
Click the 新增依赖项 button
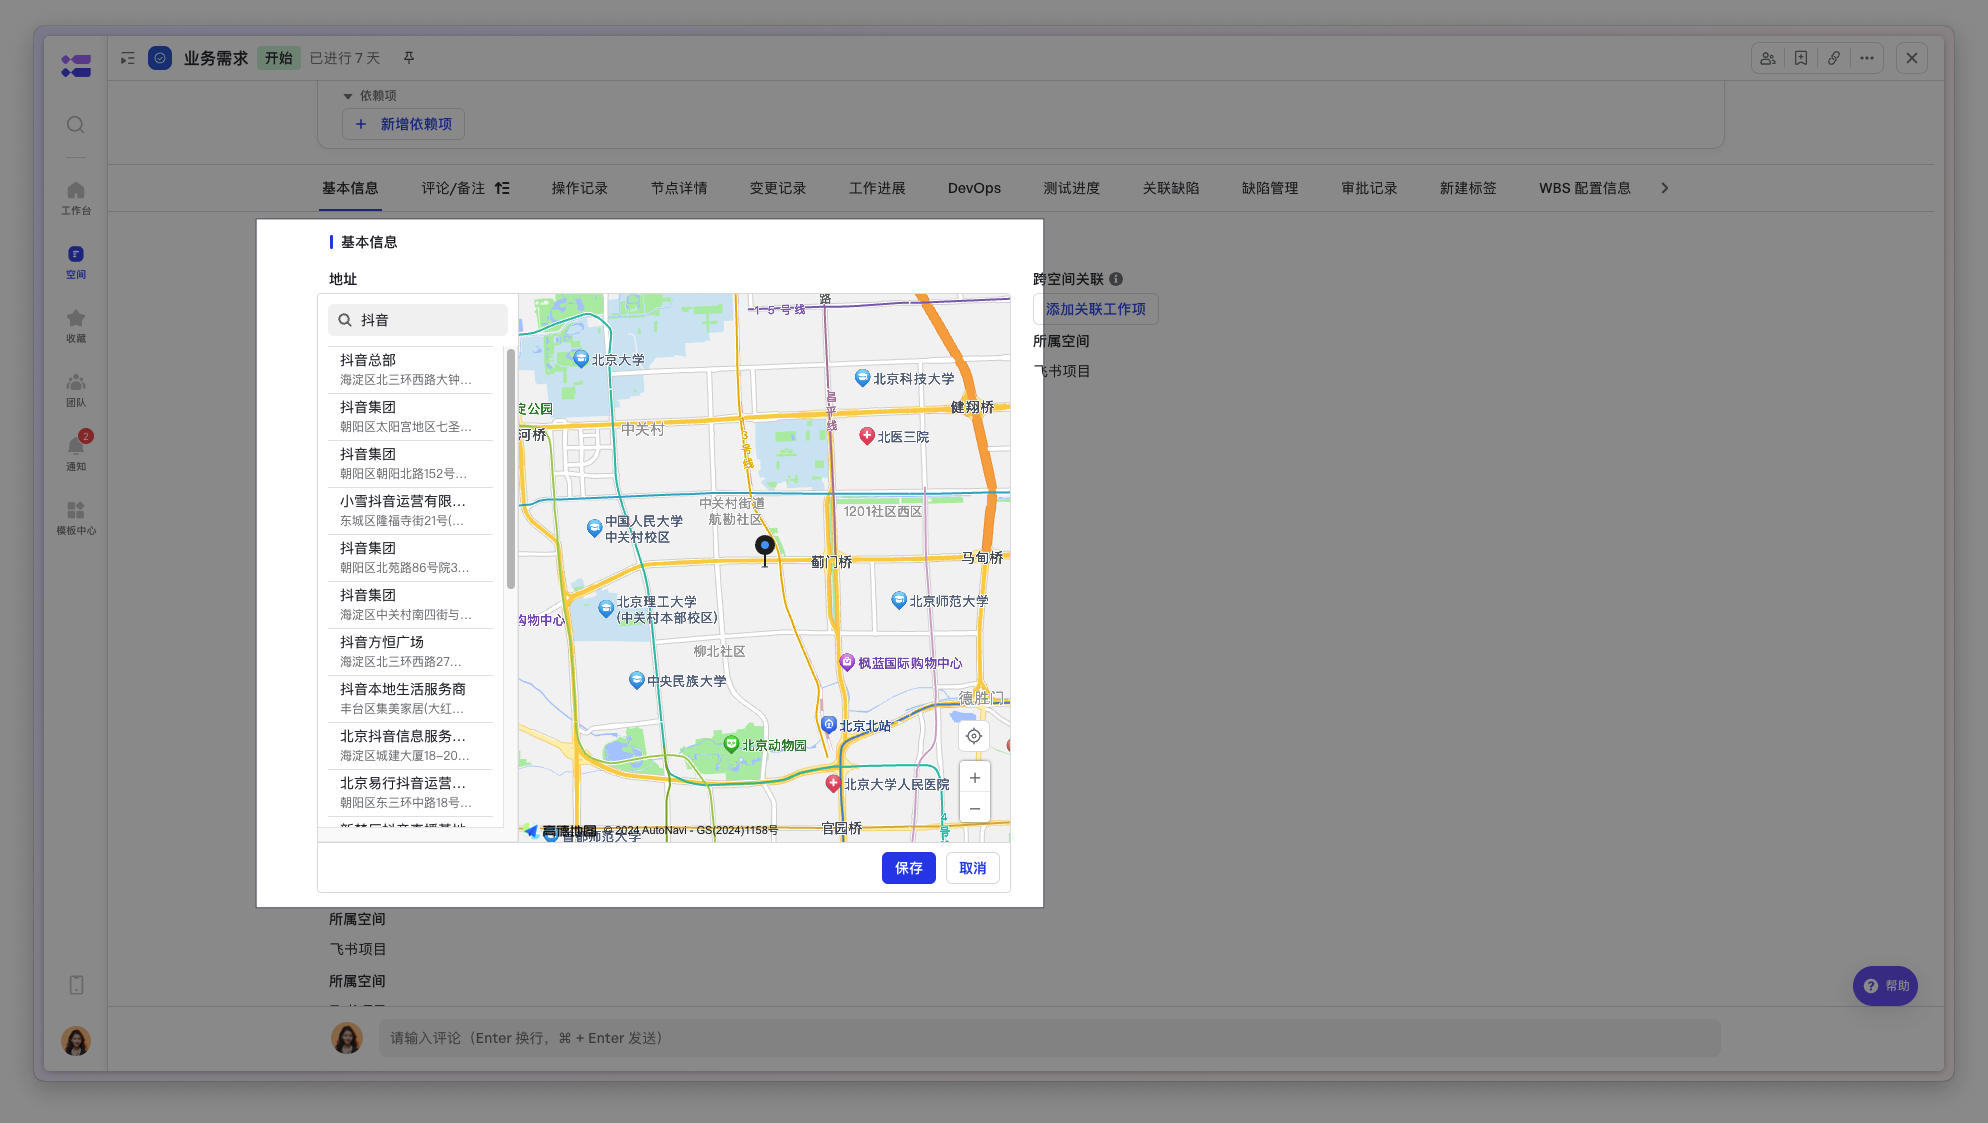(404, 124)
